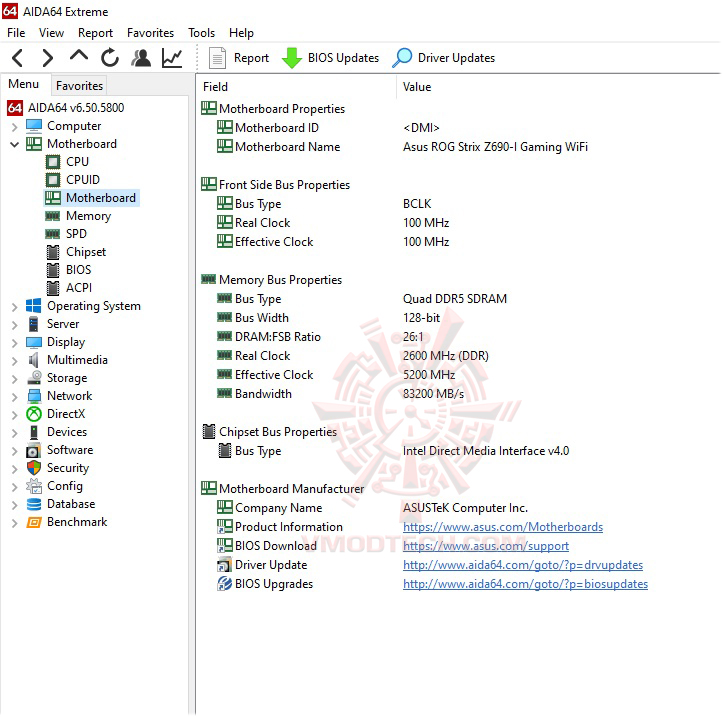Select the highlighted Motherboard sub-item
Image resolution: width=723 pixels, height=717 pixels.
click(92, 198)
